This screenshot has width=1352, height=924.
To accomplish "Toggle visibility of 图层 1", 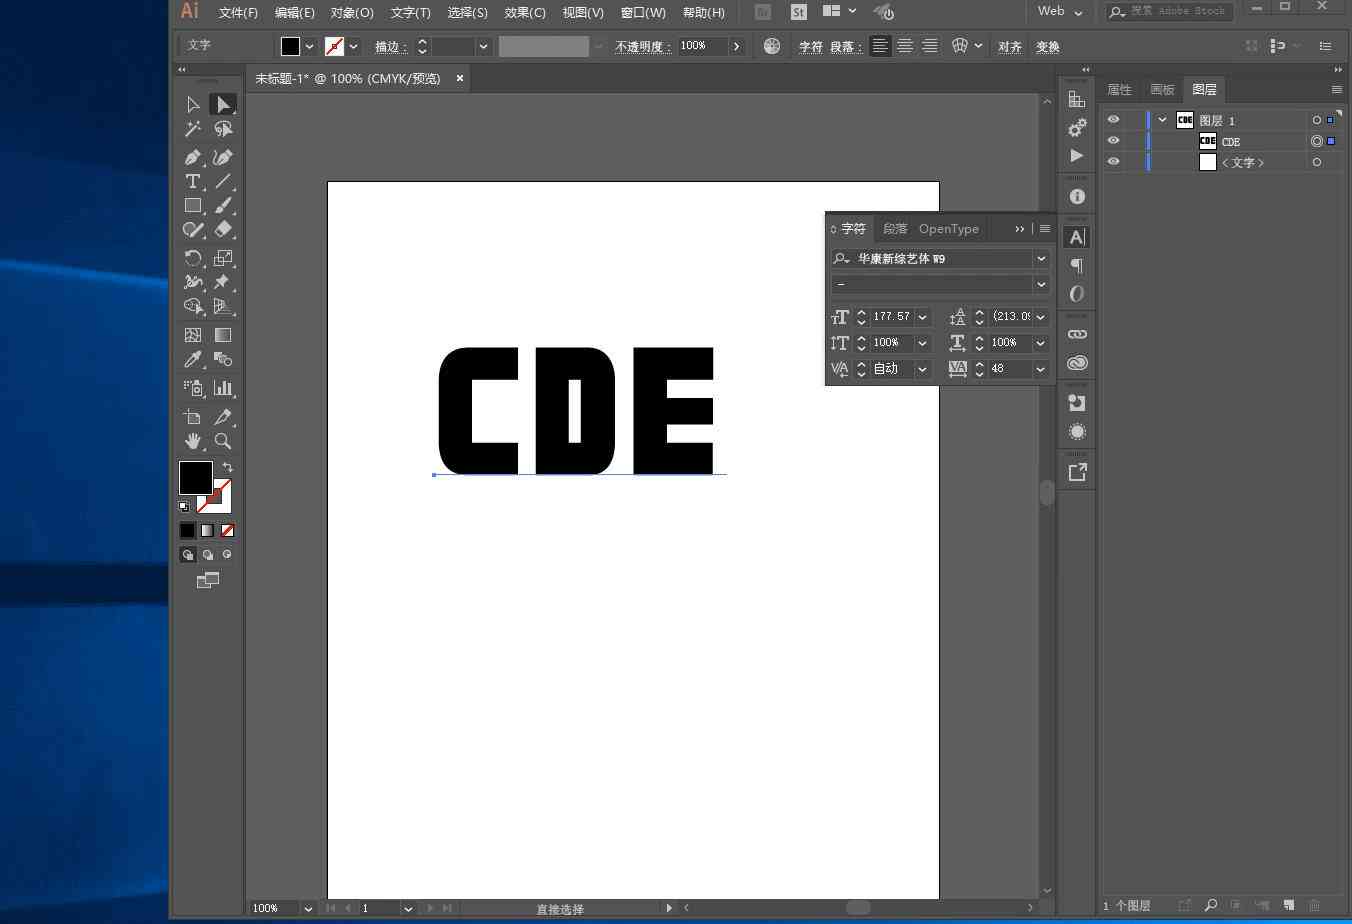I will 1113,120.
